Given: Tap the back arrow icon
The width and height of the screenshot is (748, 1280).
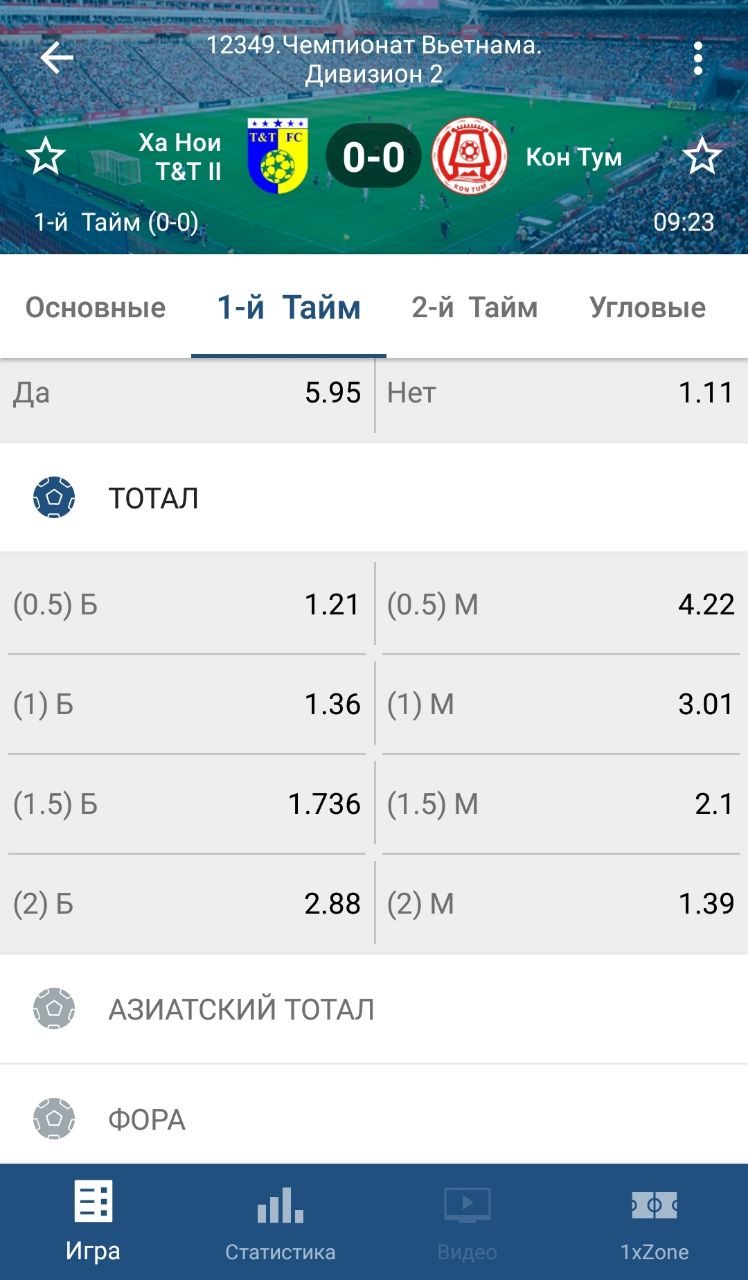Looking at the screenshot, I should point(56,58).
